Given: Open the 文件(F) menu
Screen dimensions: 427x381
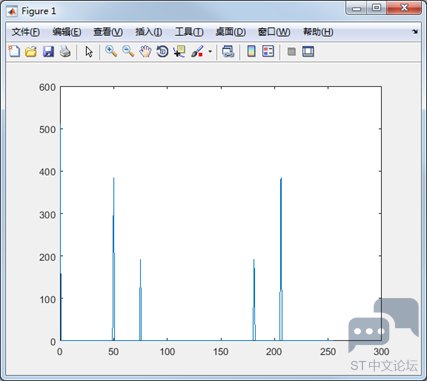Looking at the screenshot, I should coord(26,32).
